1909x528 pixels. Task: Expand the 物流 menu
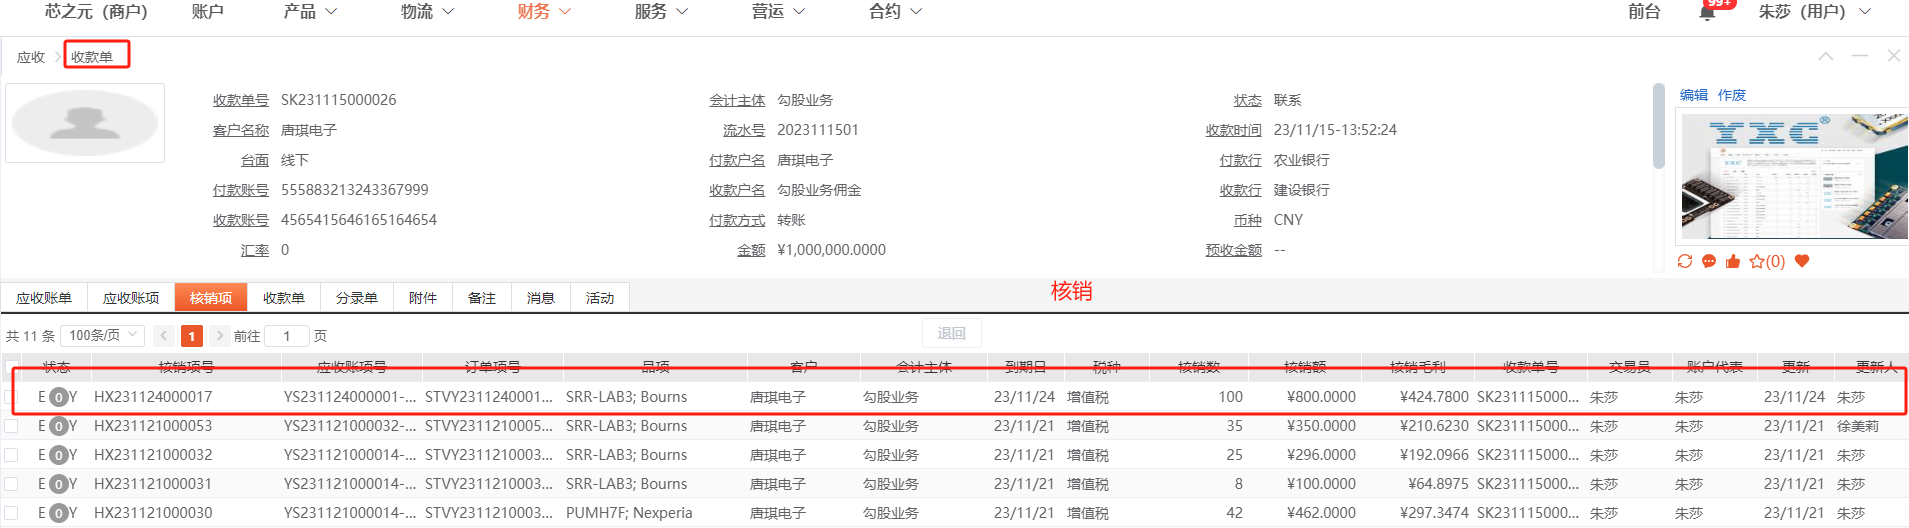tap(427, 12)
